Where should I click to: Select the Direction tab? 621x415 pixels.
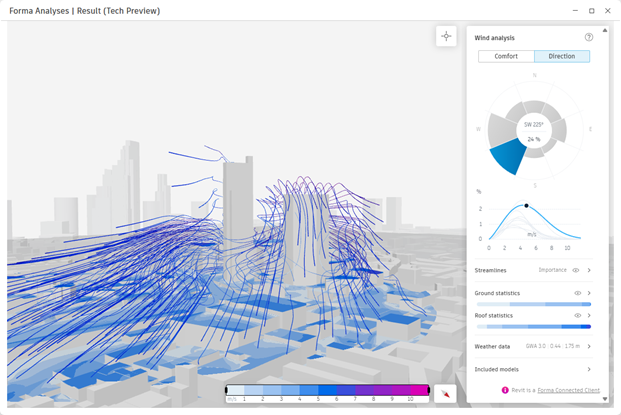tap(561, 56)
